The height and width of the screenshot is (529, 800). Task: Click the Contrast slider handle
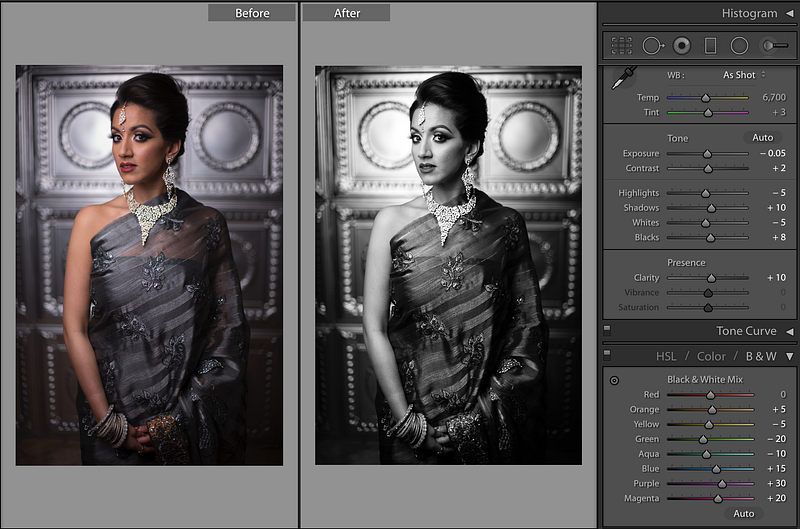[x=708, y=168]
